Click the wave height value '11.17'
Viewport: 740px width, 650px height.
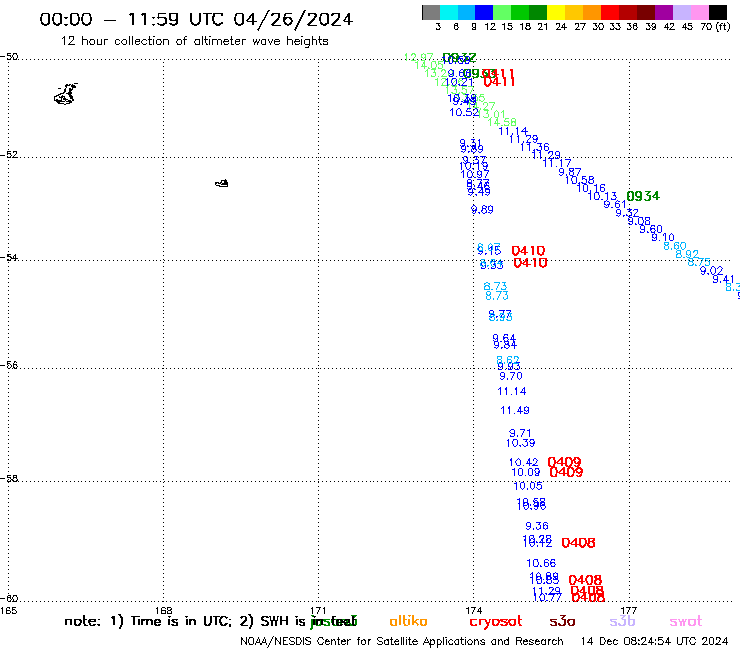pos(557,163)
